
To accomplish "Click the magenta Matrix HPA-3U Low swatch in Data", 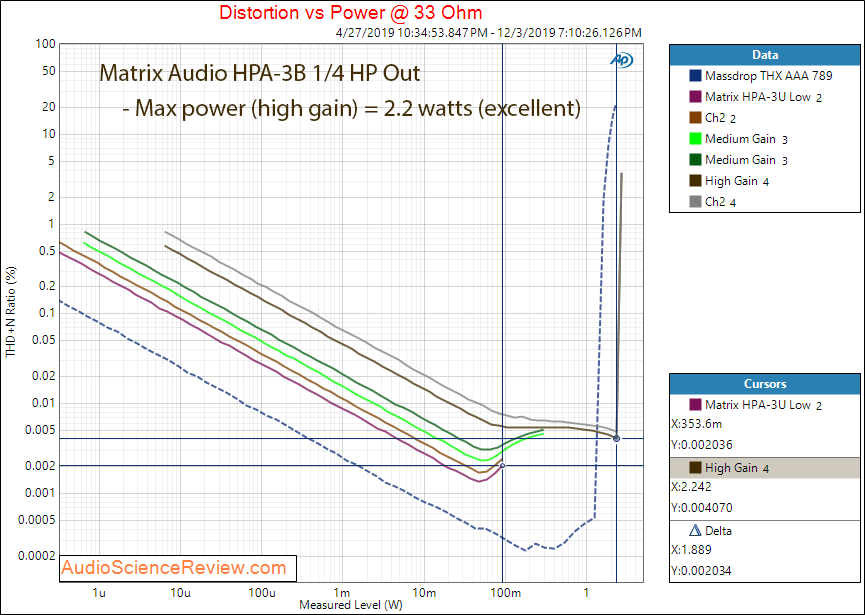I will 695,97.
